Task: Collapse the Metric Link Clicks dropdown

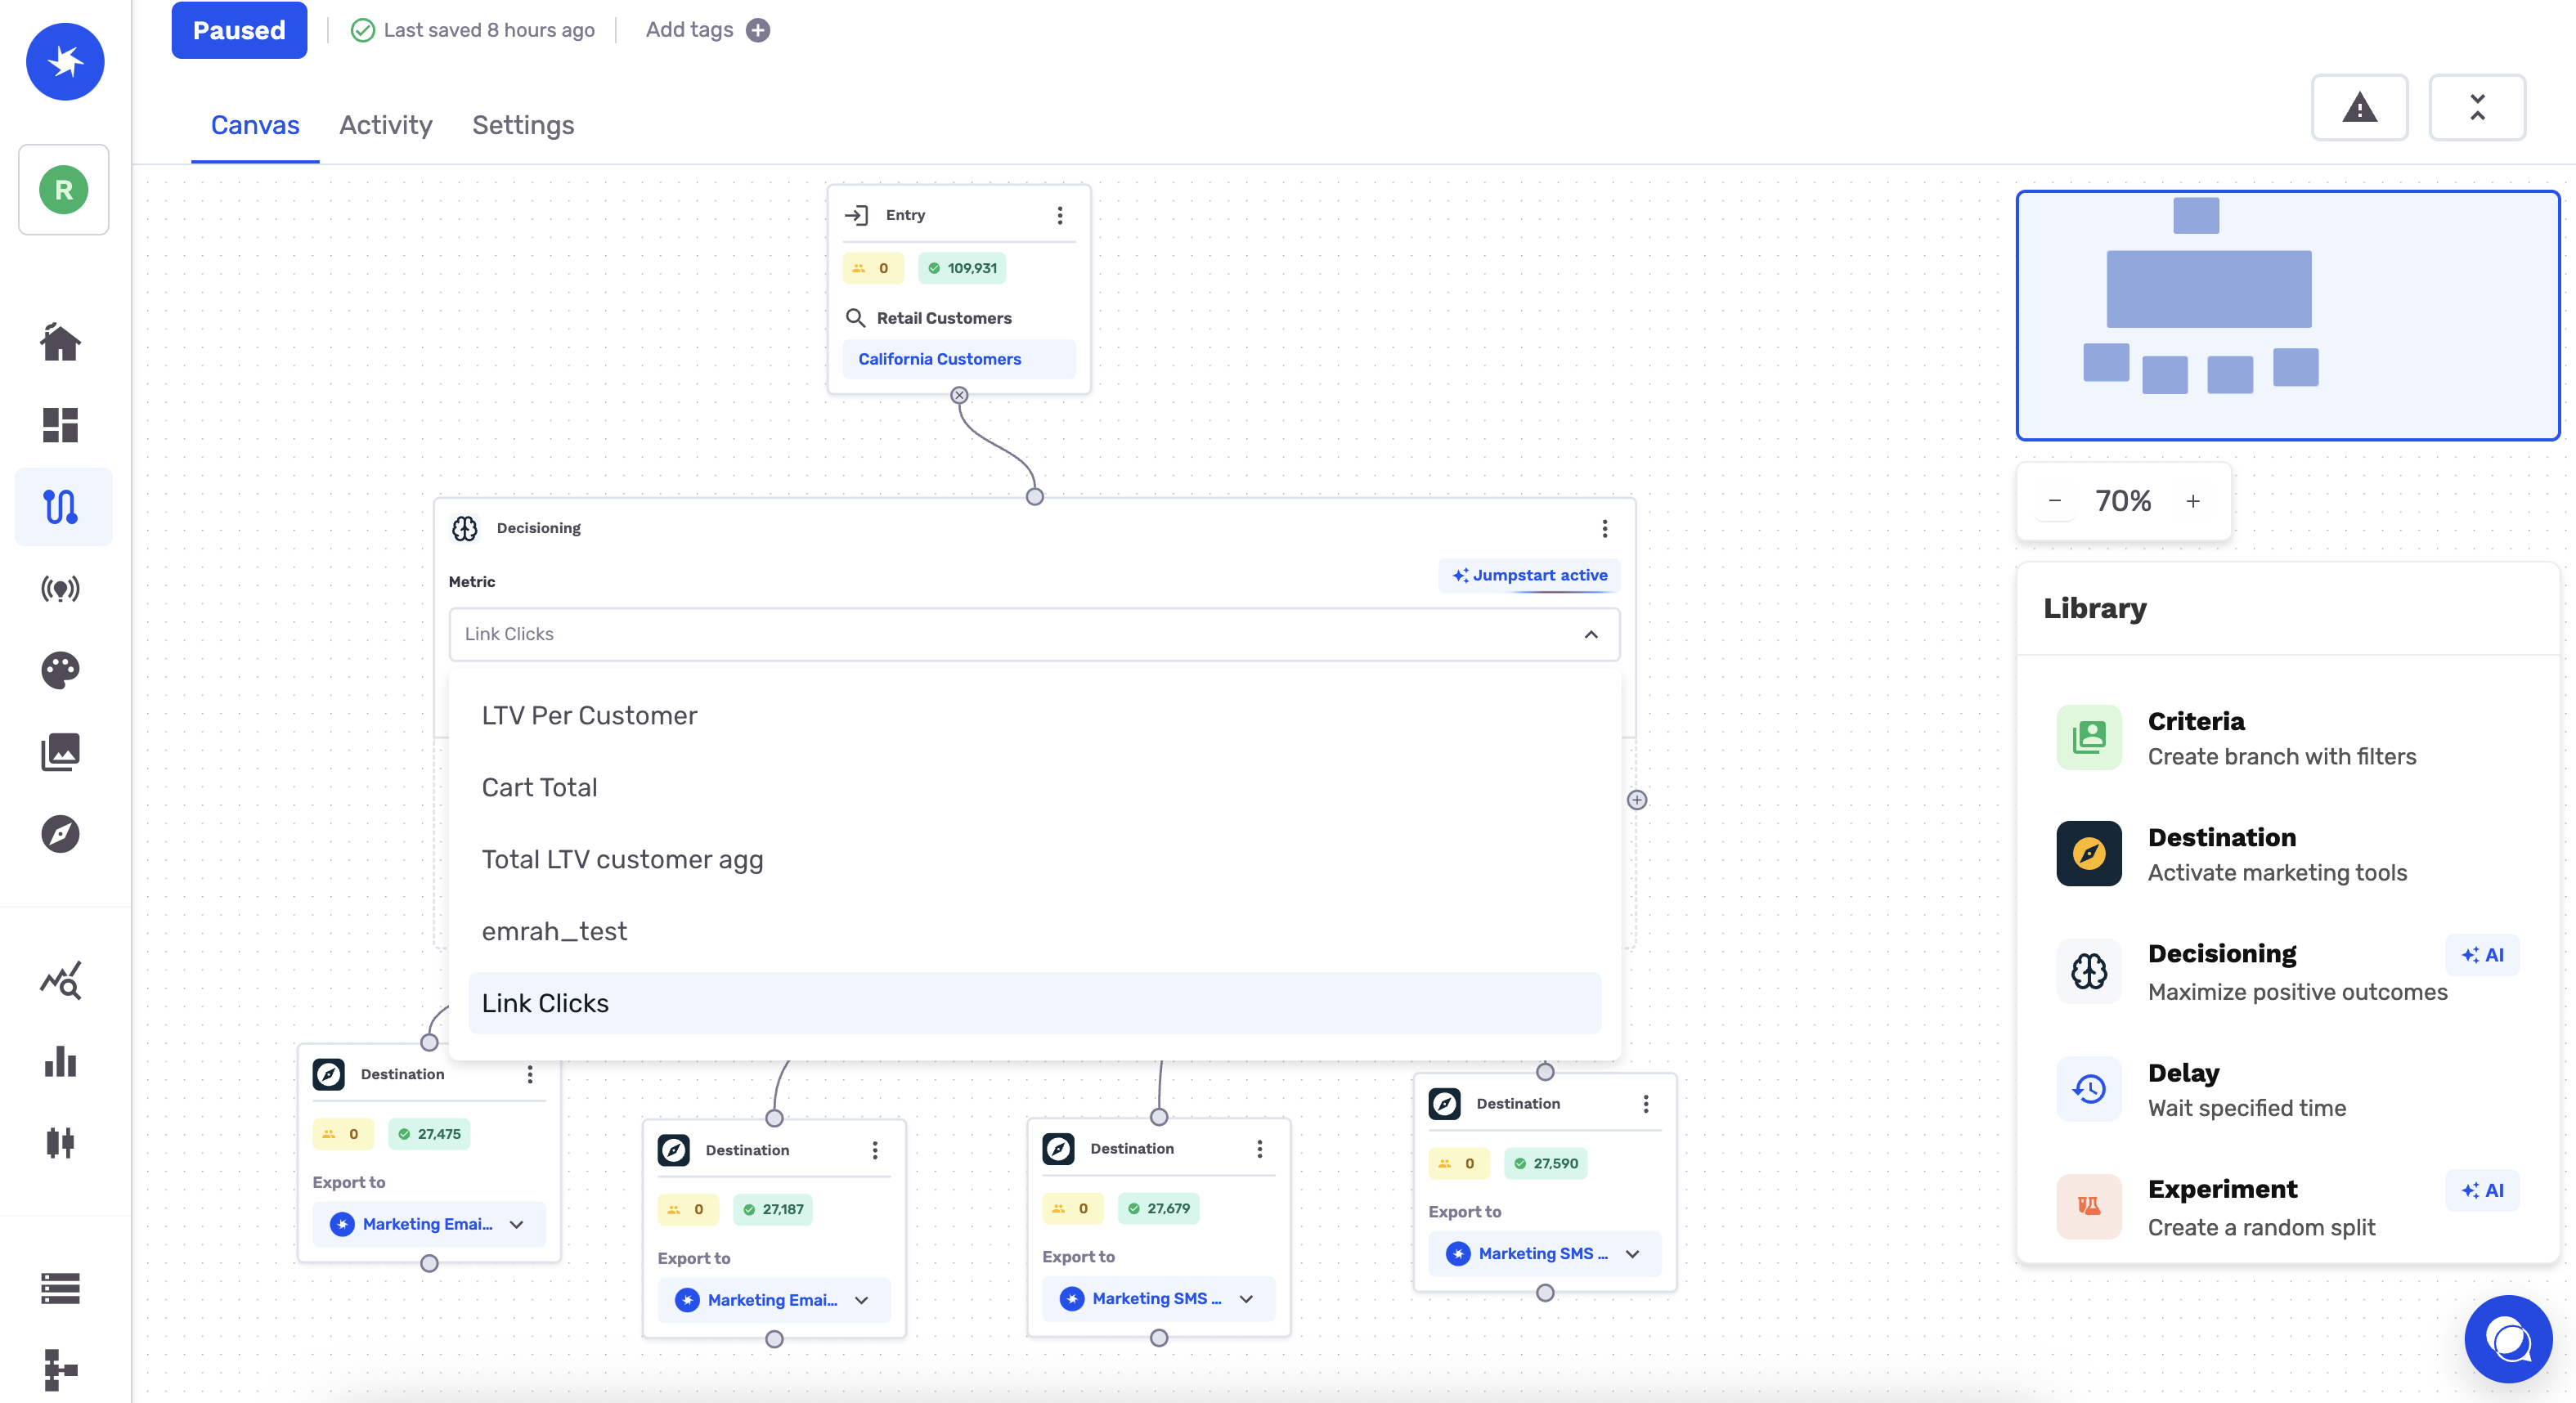Action: pyautogui.click(x=1591, y=634)
